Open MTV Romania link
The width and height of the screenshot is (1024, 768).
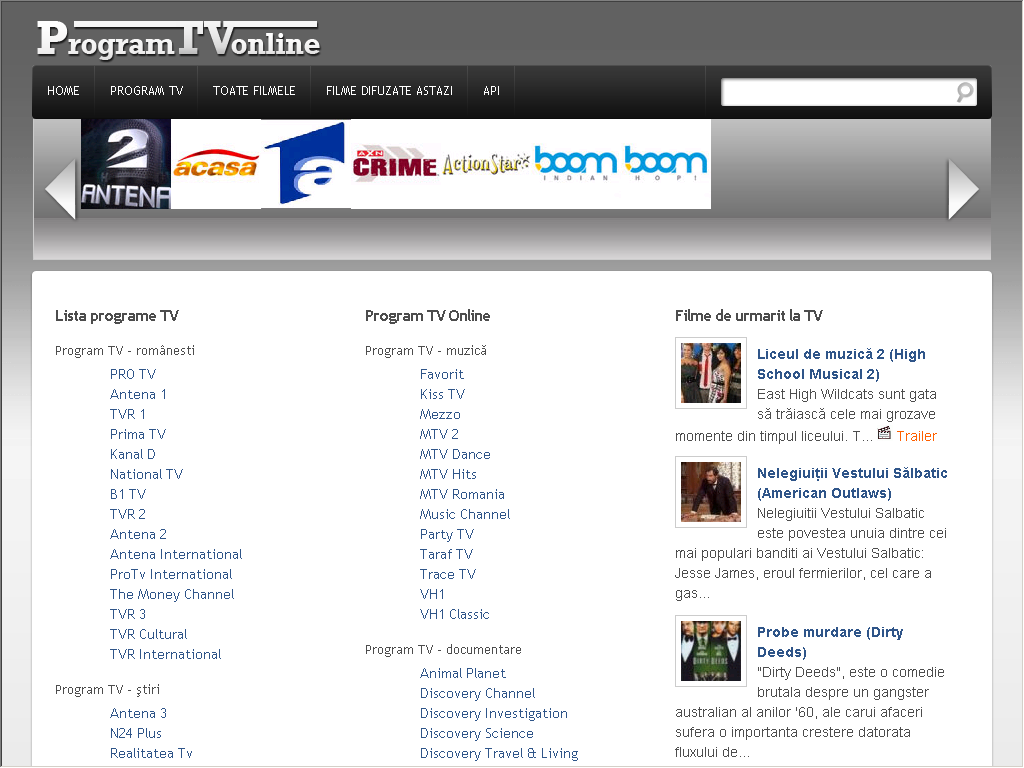(462, 494)
